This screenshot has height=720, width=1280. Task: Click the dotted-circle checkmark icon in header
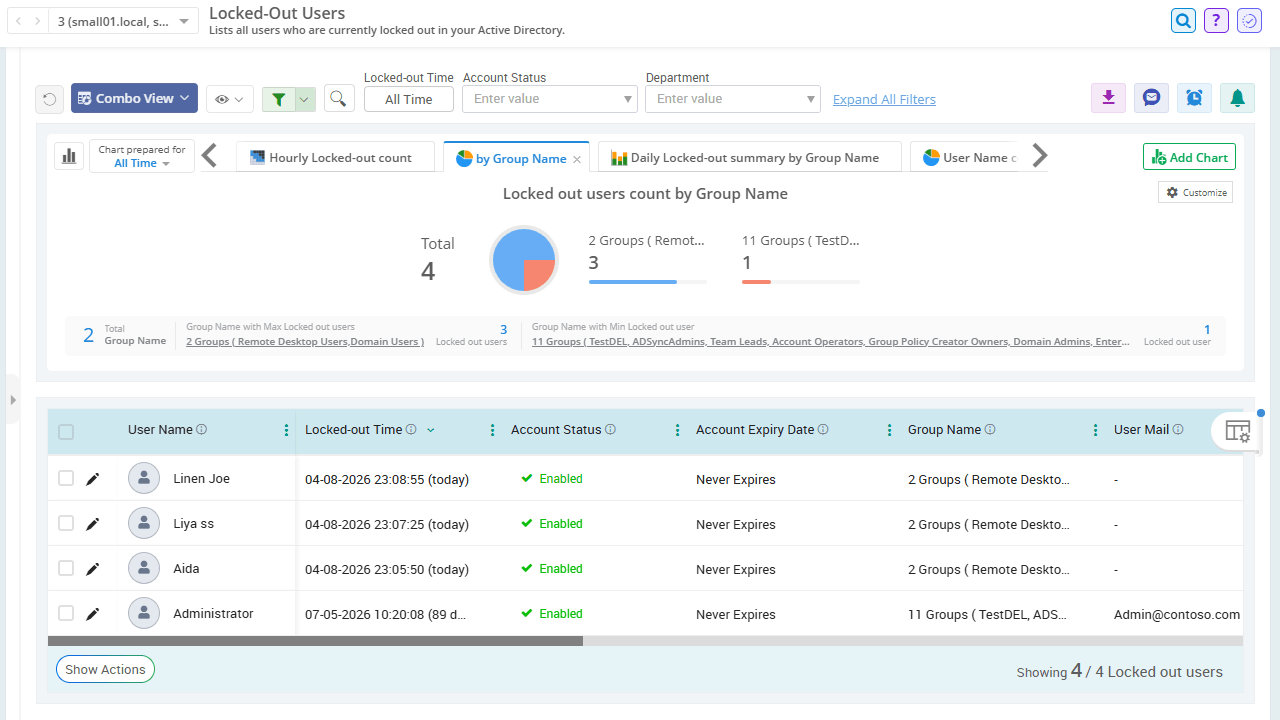(1249, 20)
